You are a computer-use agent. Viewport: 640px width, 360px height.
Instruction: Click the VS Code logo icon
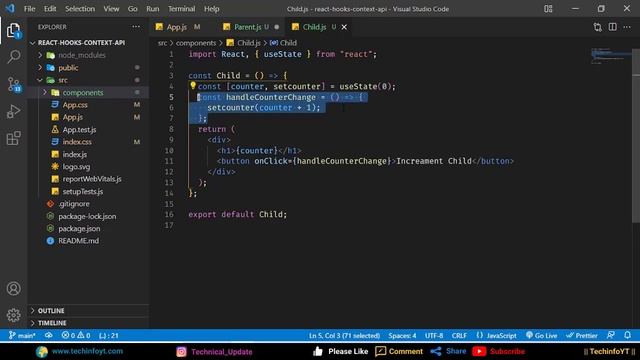pos(10,9)
